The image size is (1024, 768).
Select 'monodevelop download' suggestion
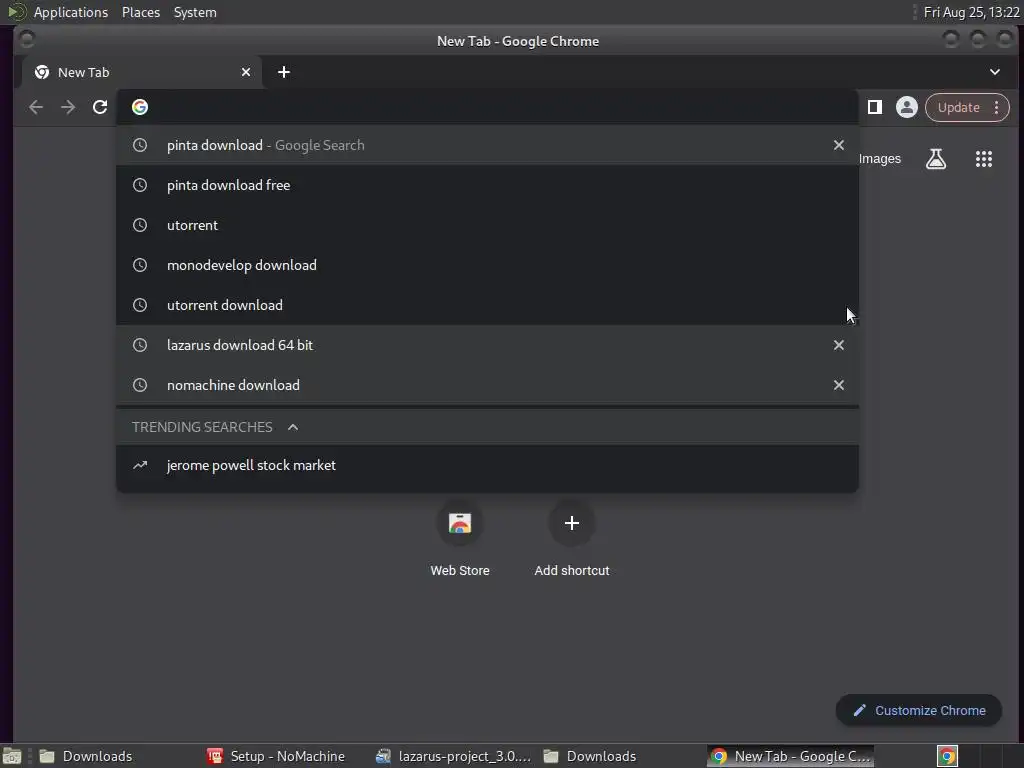487,265
